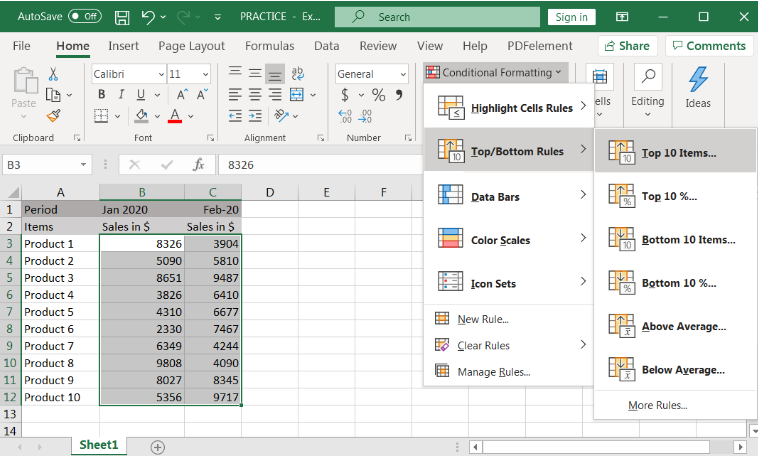The width and height of the screenshot is (758, 456).
Task: Select Top 10 % option
Action: pyautogui.click(x=675, y=196)
